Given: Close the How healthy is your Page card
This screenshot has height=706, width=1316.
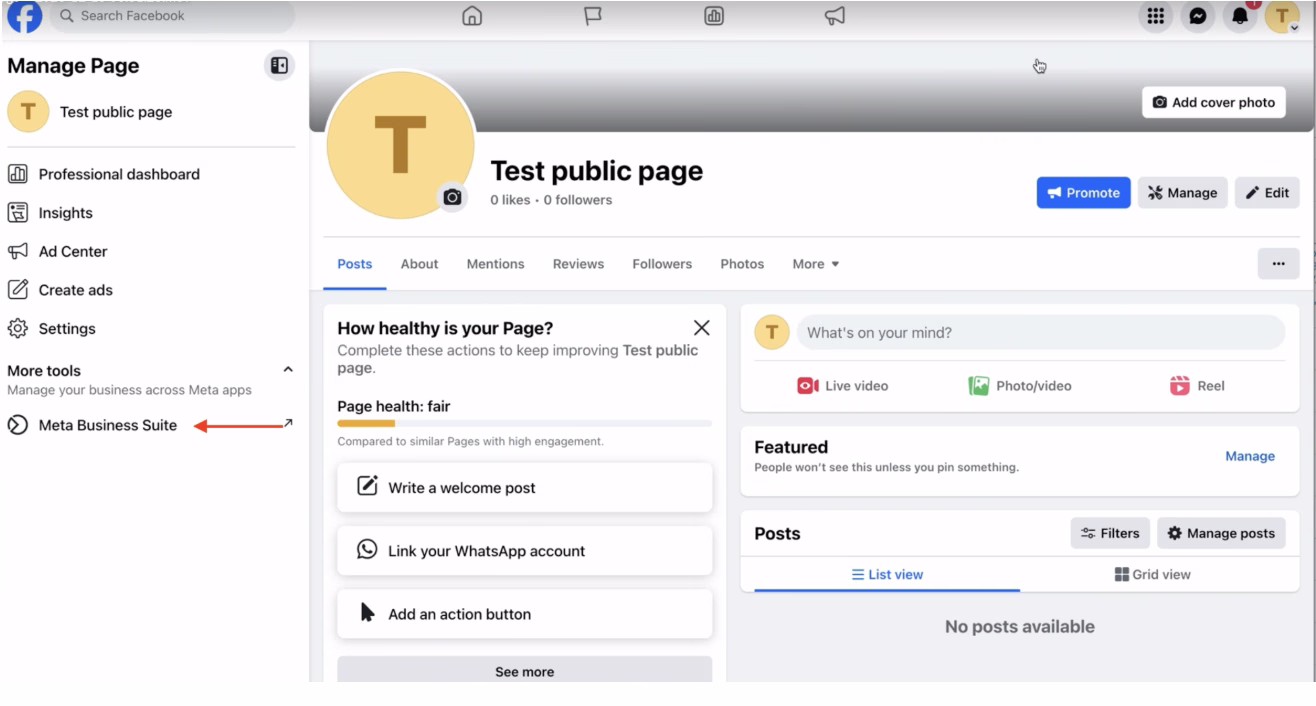Looking at the screenshot, I should (x=702, y=328).
